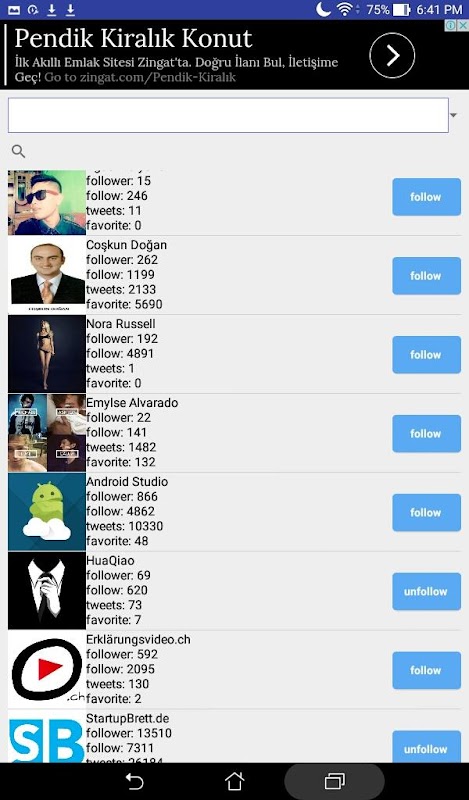
Task: Close the ad with the X icon
Action: (463, 26)
